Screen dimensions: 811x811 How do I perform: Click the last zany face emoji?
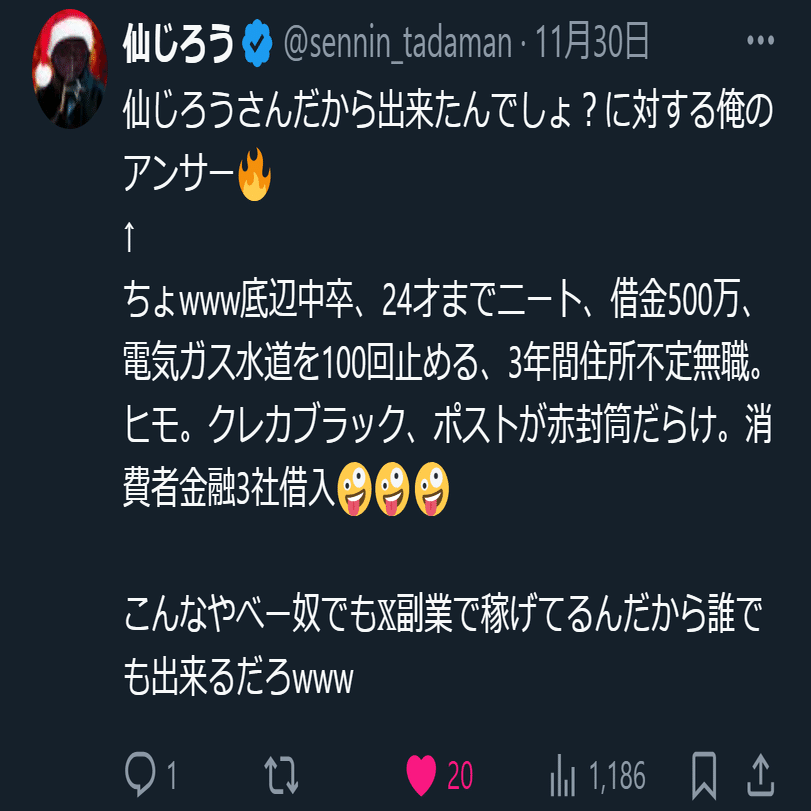[x=431, y=489]
